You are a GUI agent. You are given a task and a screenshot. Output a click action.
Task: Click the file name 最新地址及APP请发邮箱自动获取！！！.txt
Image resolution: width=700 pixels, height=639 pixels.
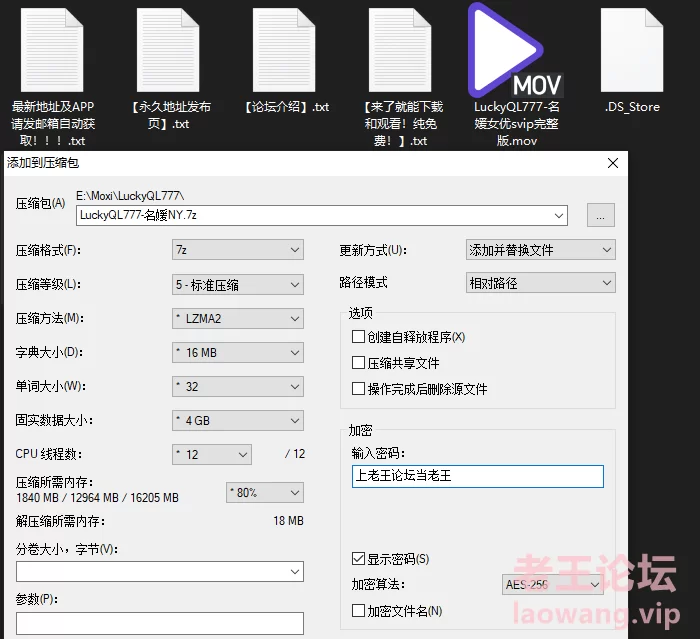coord(53,124)
